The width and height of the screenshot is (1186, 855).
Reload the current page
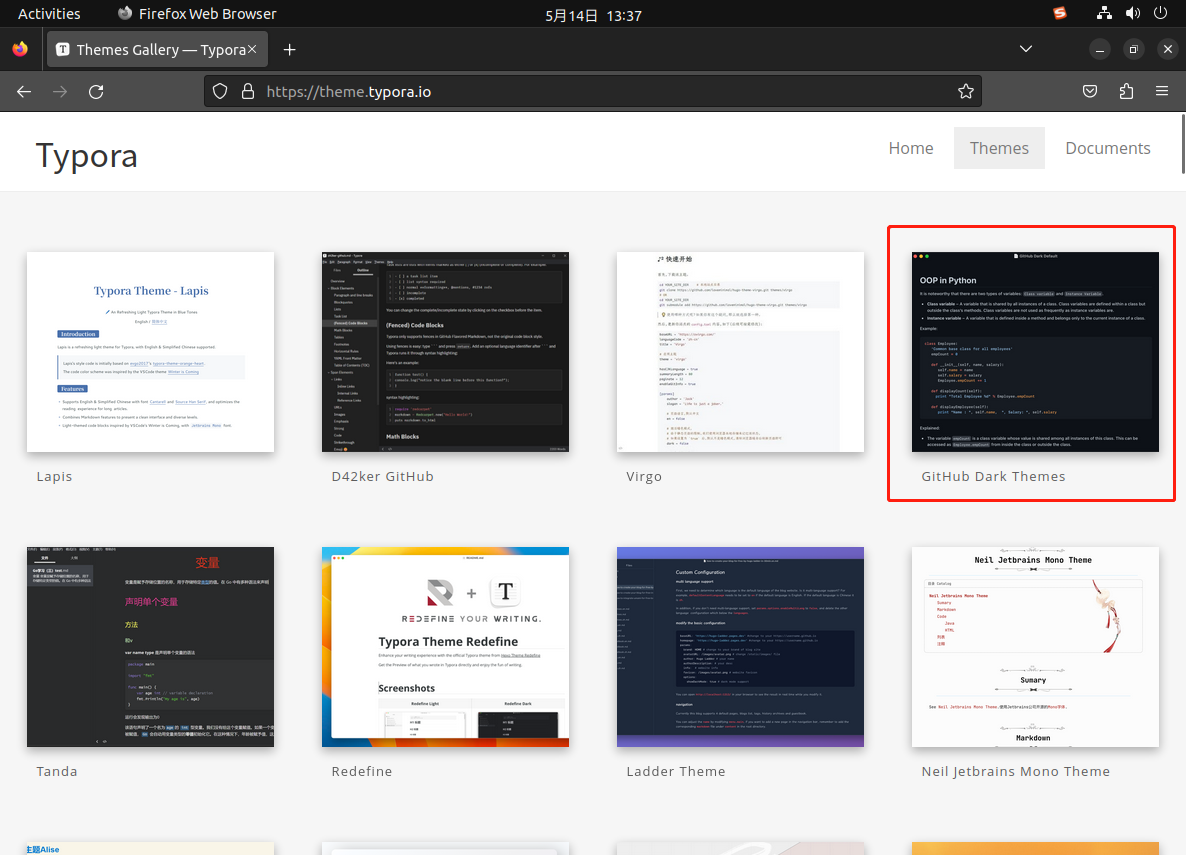96,92
